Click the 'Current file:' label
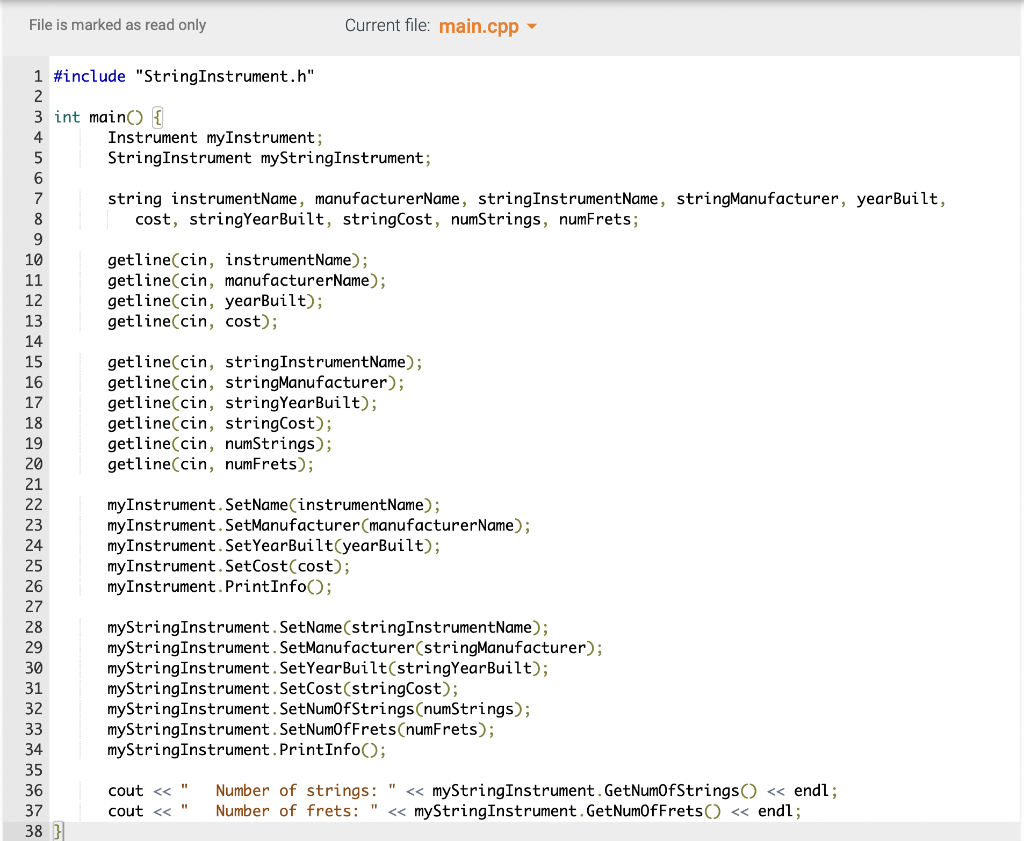This screenshot has width=1024, height=841. point(389,26)
